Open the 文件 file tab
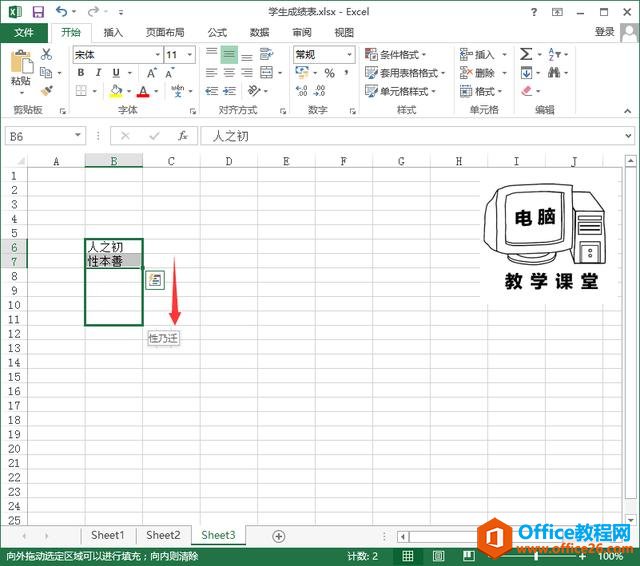 tap(24, 32)
